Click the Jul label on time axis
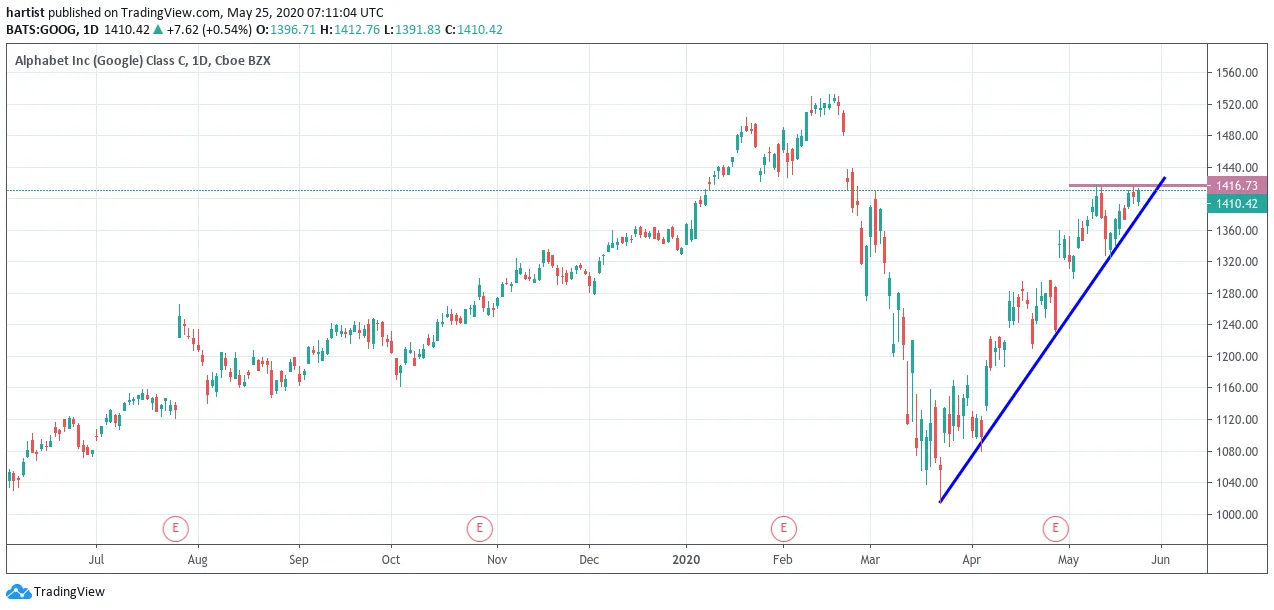Screen dimensions: 1274x610 97,559
